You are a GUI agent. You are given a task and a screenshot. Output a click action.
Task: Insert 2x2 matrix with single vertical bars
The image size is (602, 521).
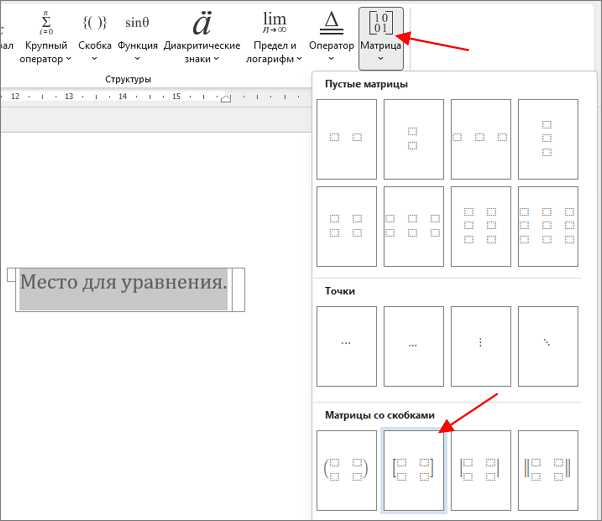pos(481,470)
